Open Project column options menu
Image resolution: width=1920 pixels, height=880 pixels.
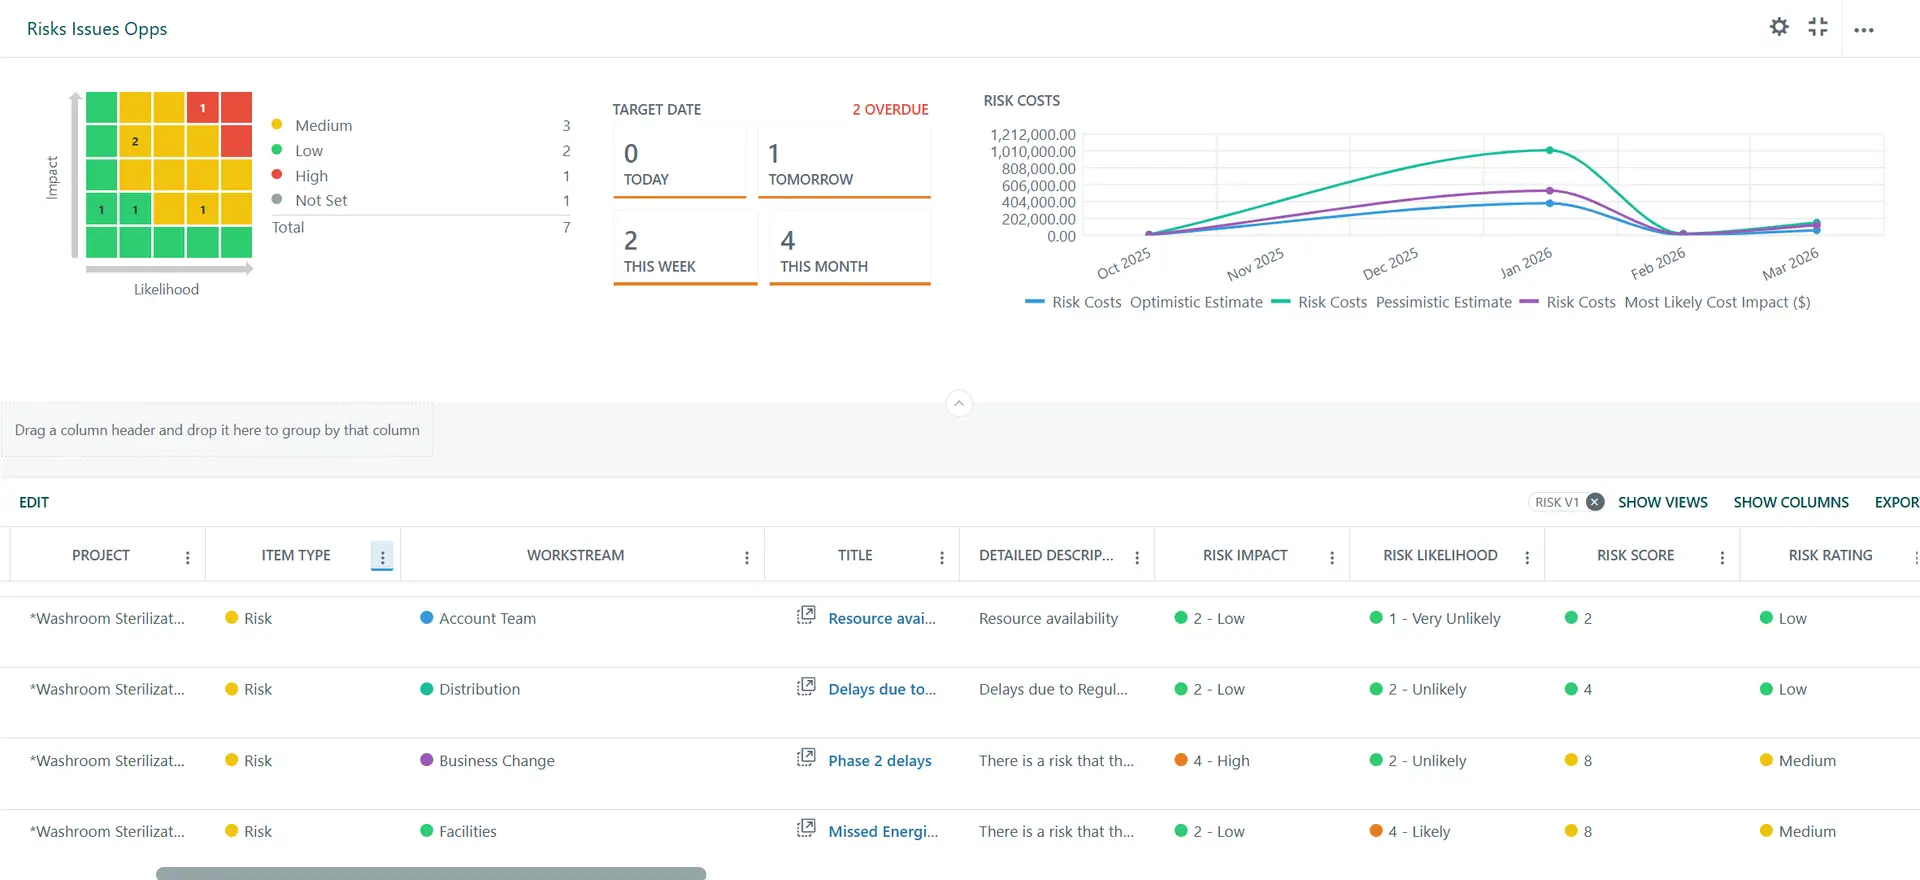pos(187,558)
